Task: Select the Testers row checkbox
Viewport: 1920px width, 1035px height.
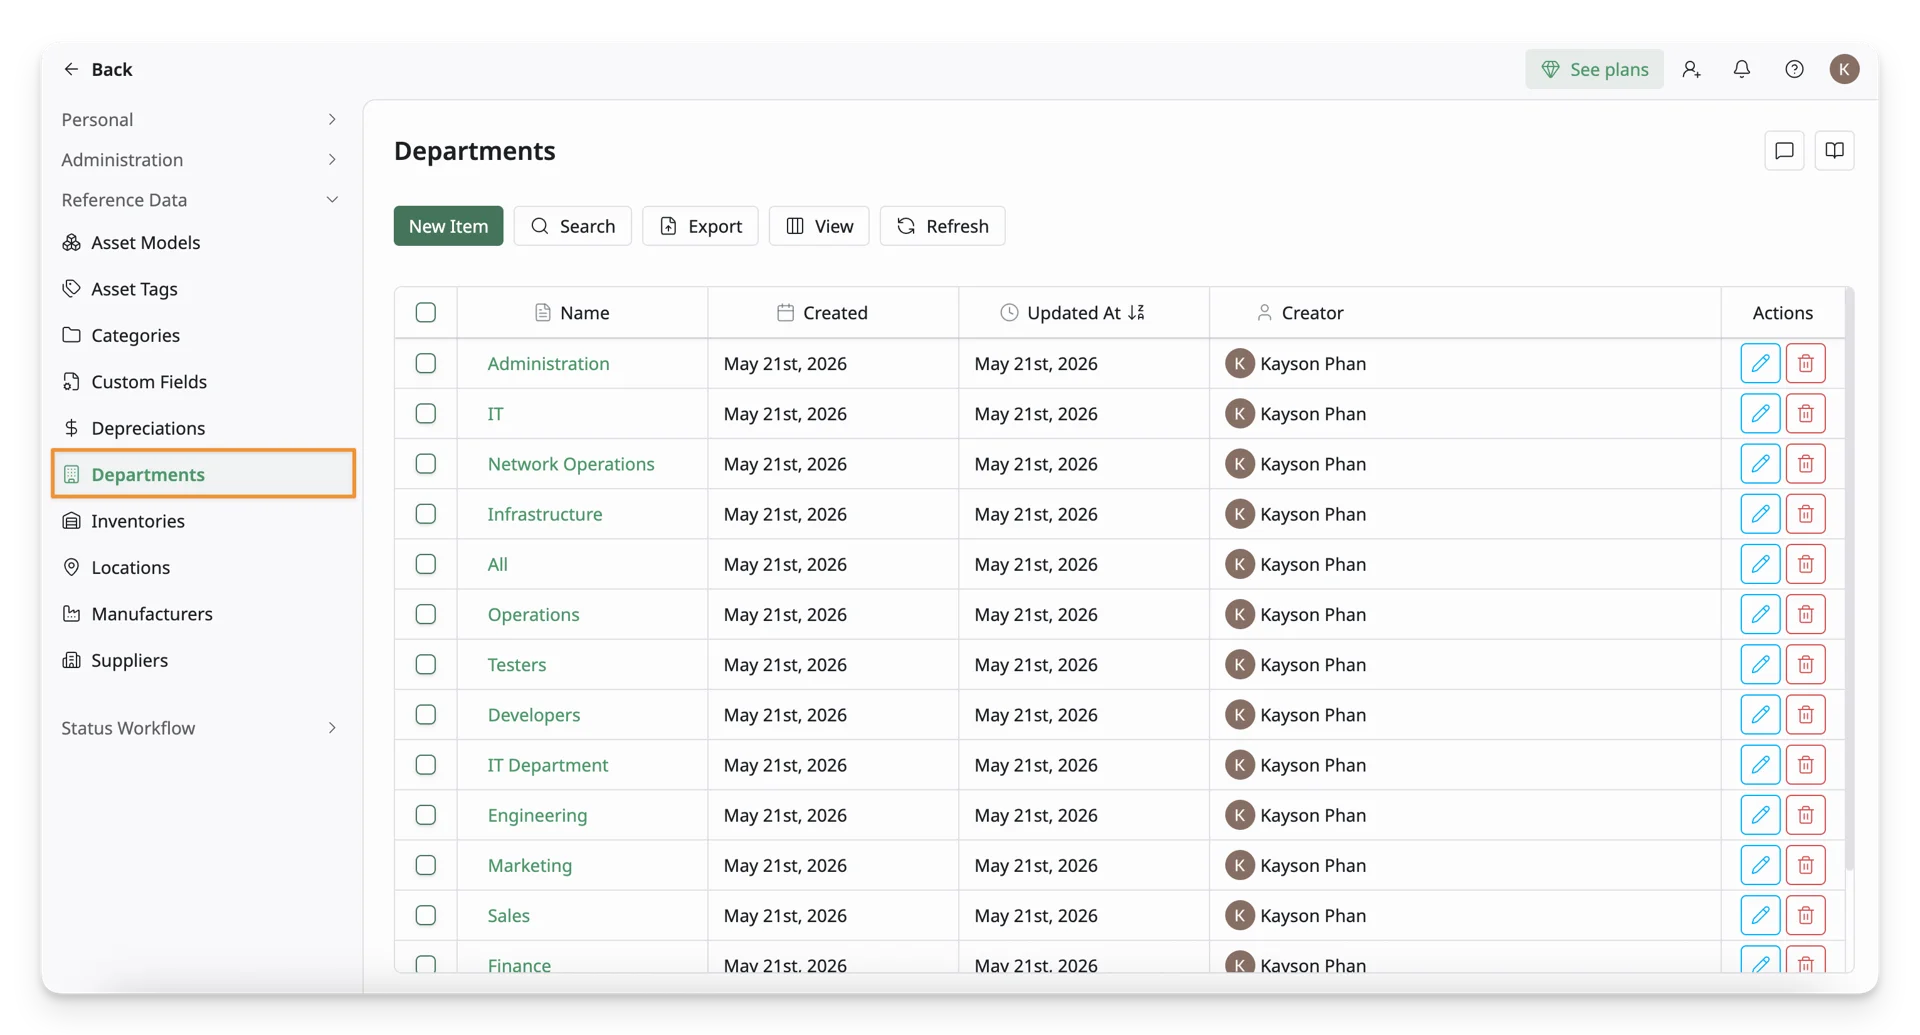Action: [x=426, y=665]
